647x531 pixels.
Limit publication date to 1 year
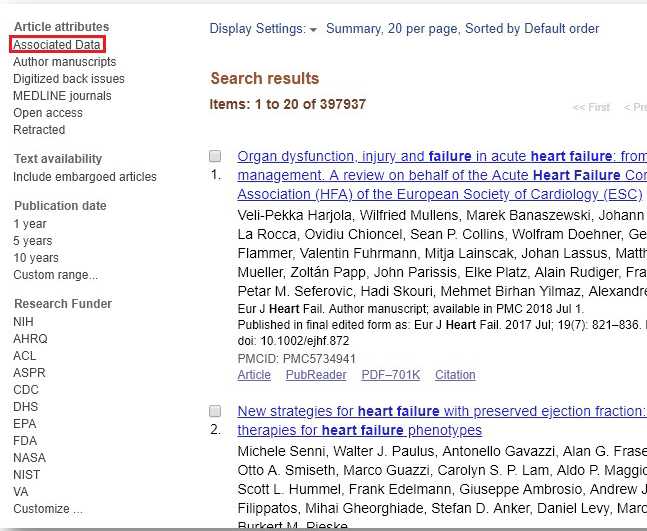tap(30, 224)
